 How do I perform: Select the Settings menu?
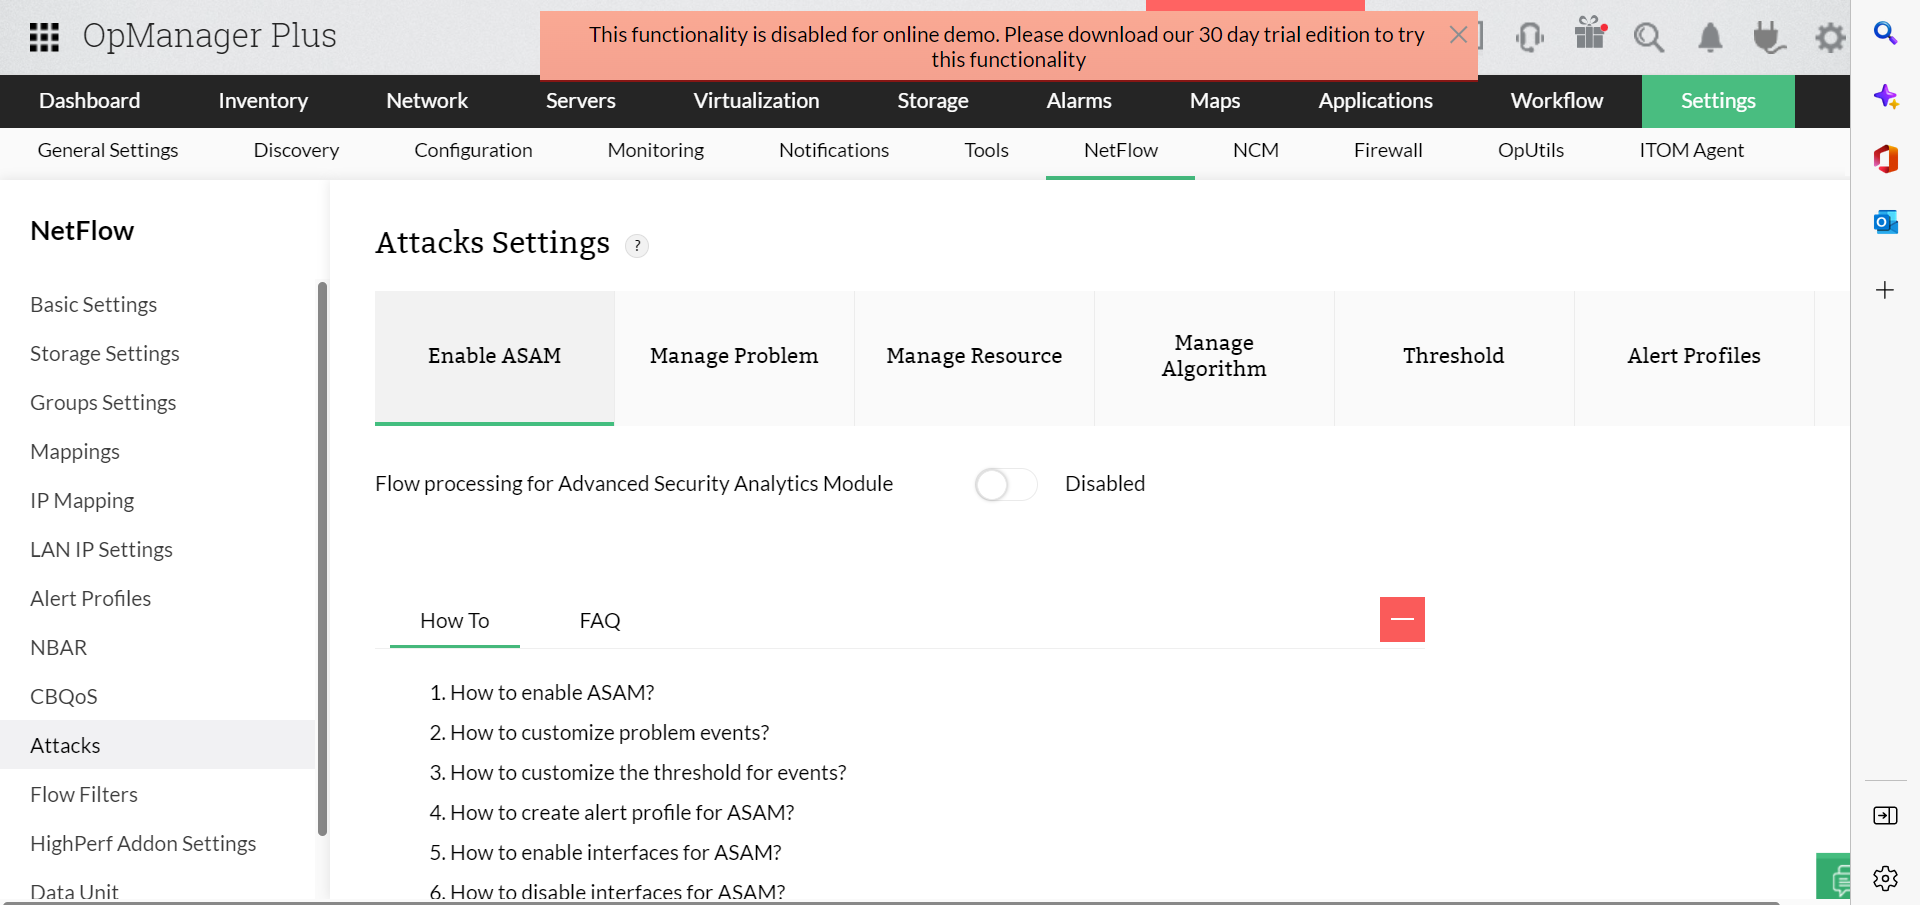[x=1718, y=101]
